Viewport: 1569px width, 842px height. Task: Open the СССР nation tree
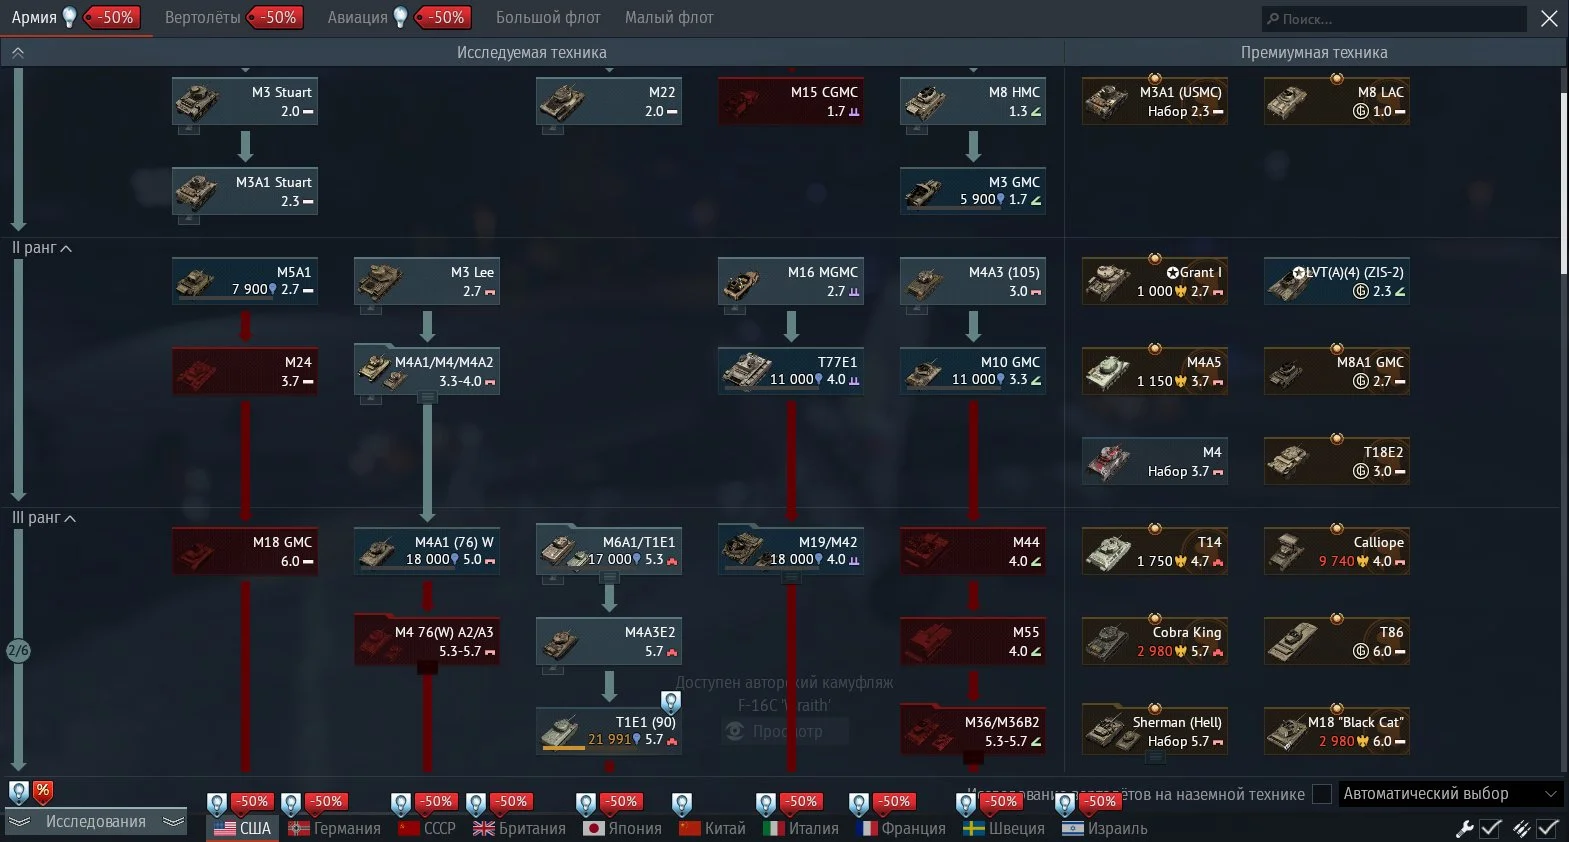coord(427,828)
